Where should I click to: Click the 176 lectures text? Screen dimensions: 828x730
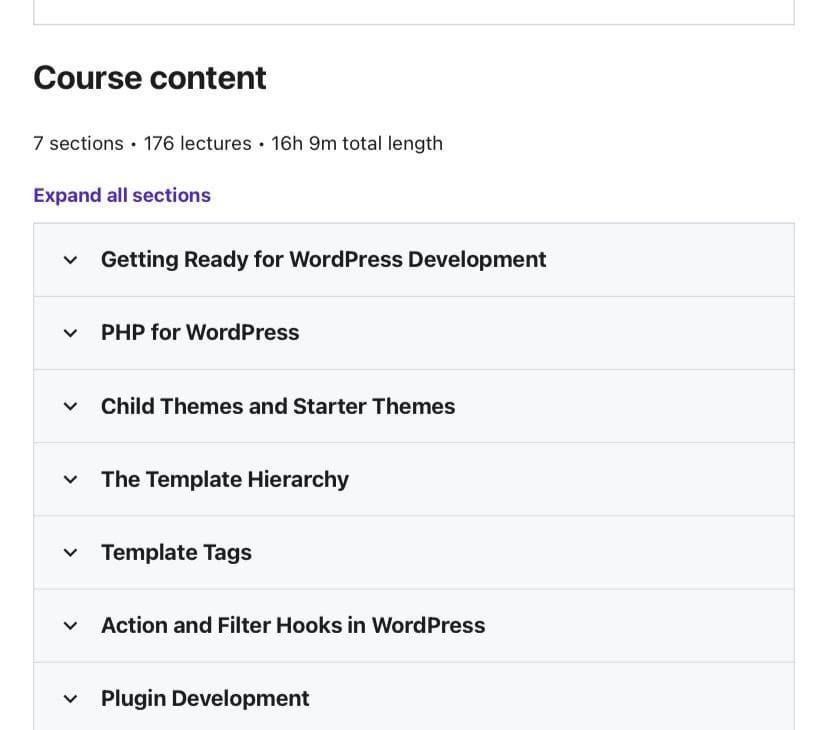coord(197,144)
